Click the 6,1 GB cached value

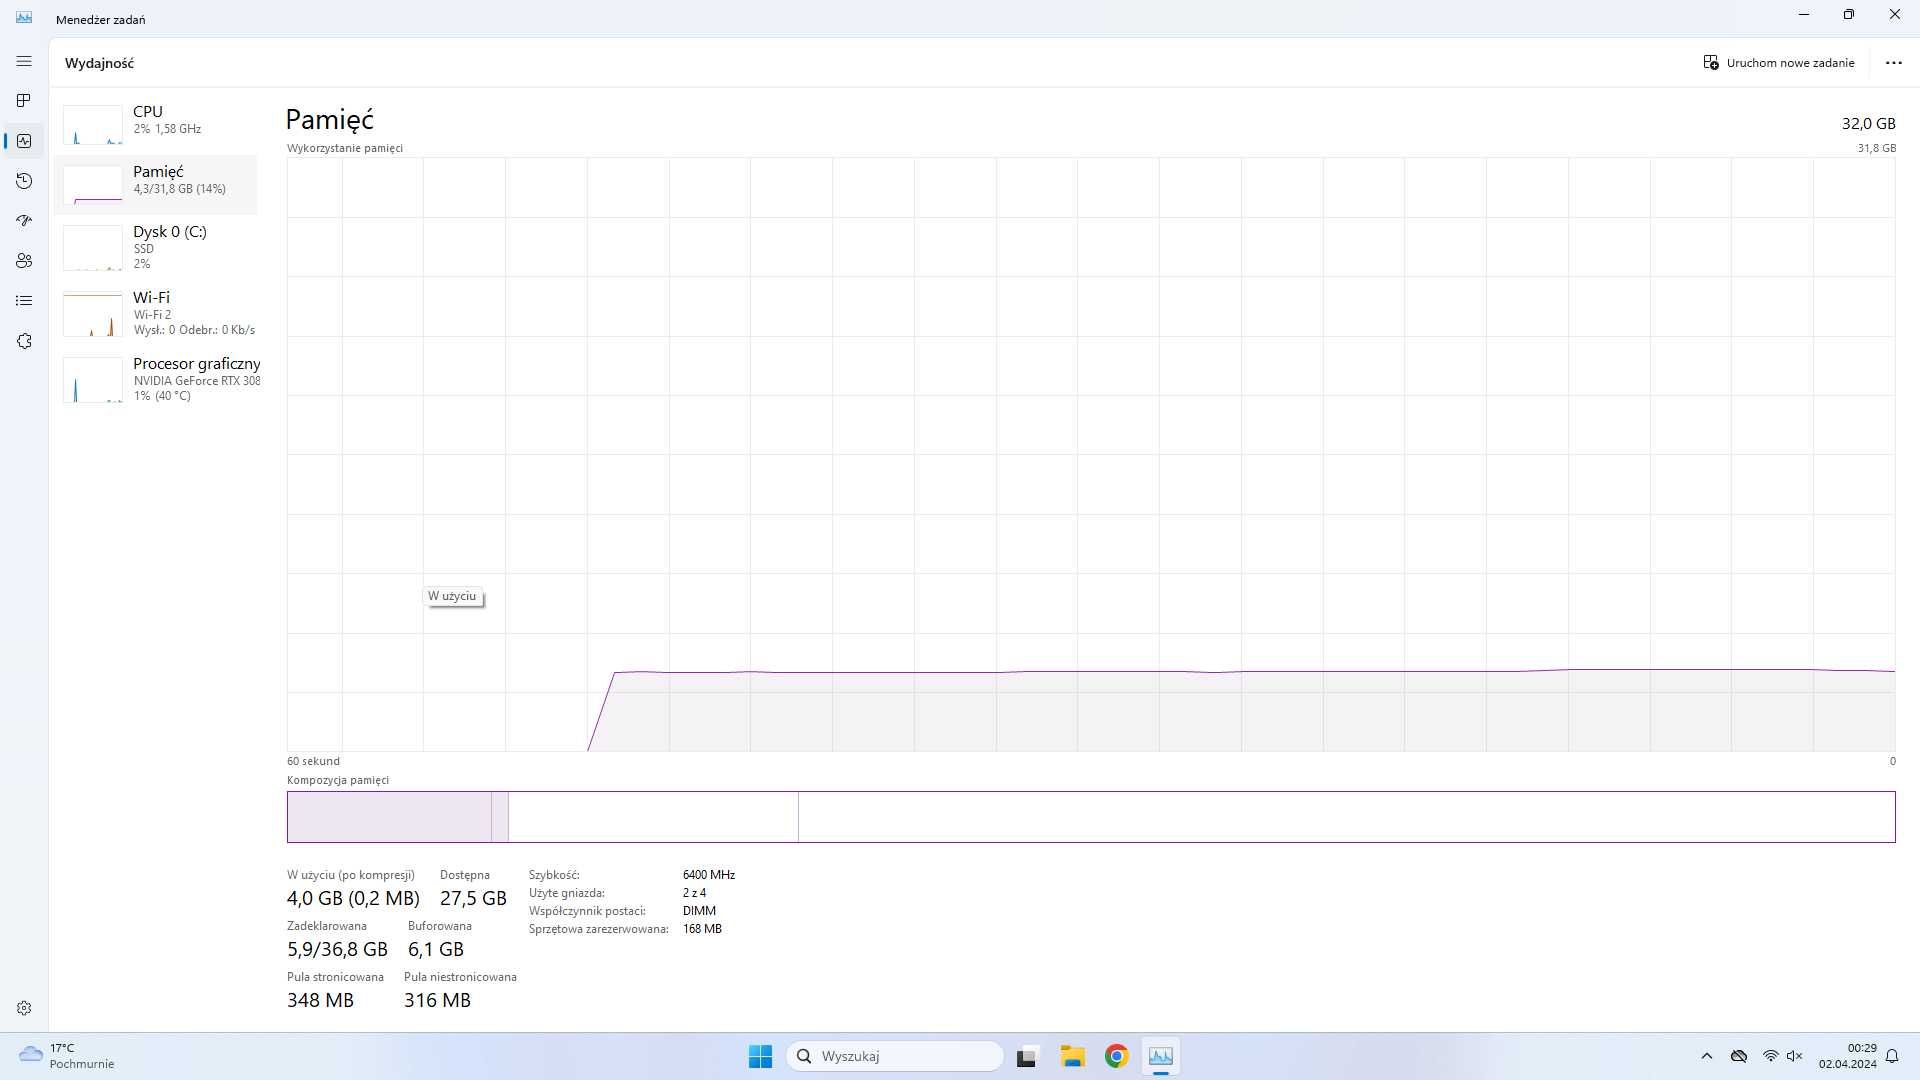click(436, 949)
